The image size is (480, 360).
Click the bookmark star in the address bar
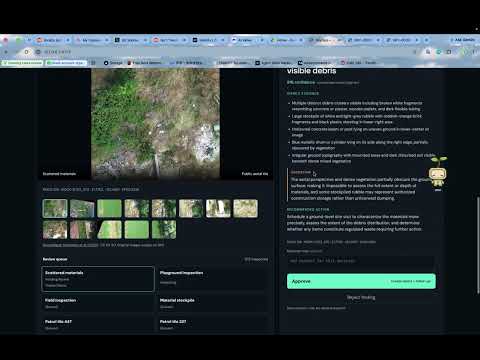click(x=415, y=52)
